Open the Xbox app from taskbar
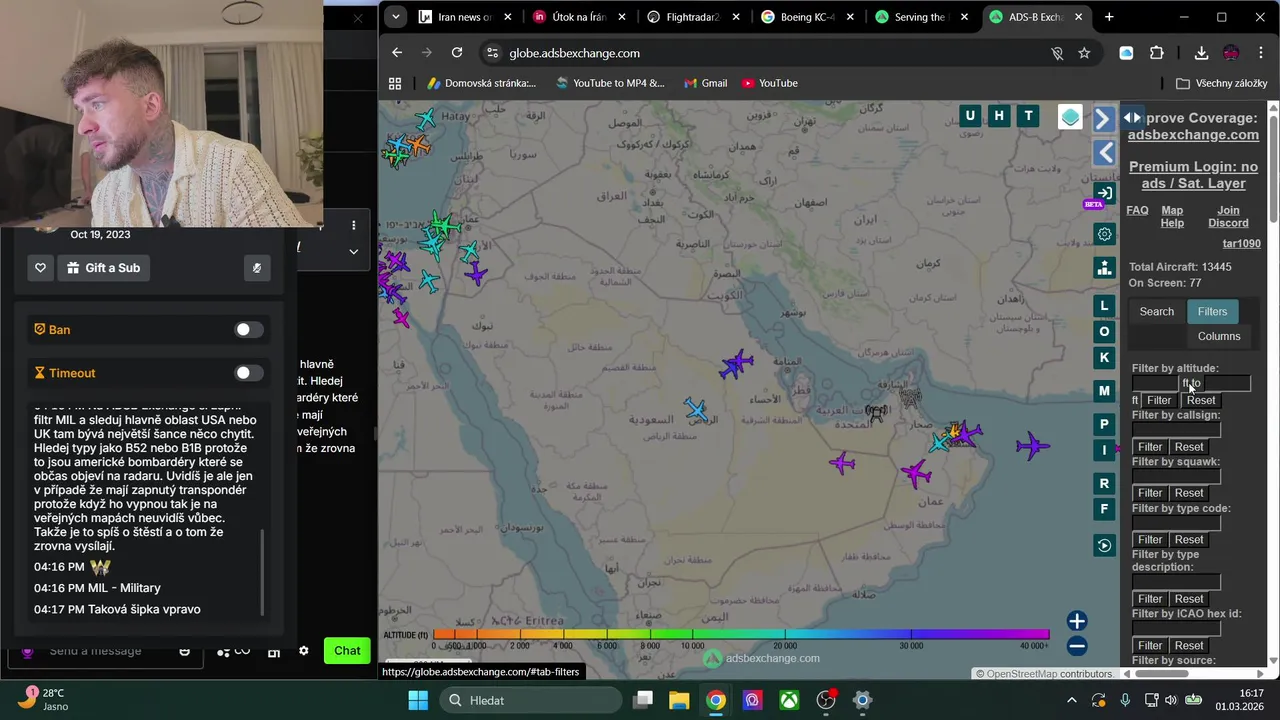 coord(789,700)
